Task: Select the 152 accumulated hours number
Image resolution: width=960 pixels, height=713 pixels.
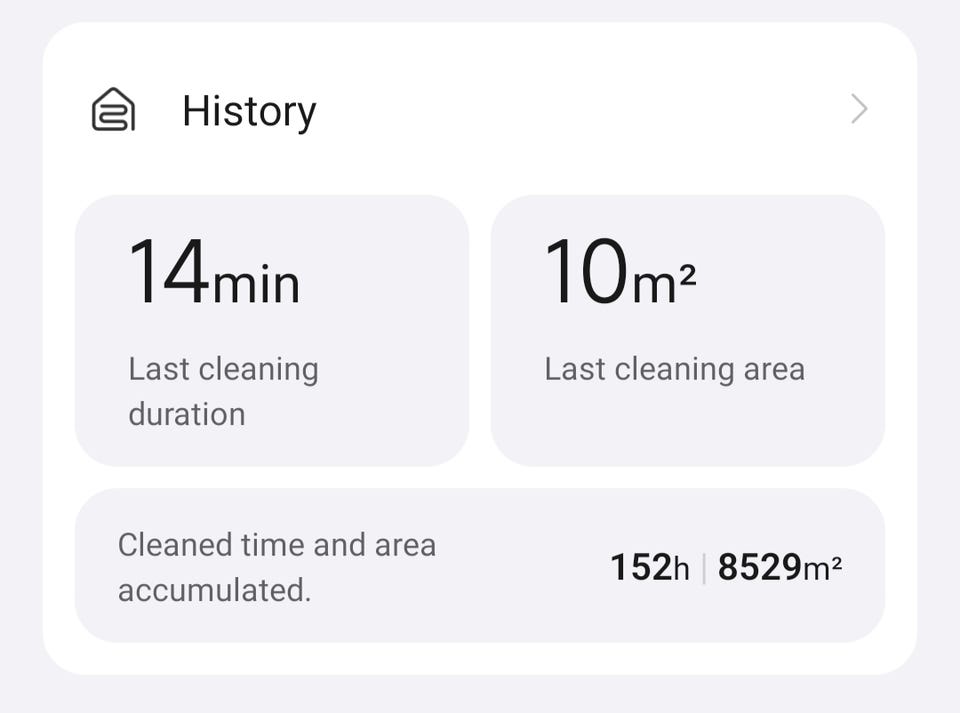Action: tap(640, 568)
